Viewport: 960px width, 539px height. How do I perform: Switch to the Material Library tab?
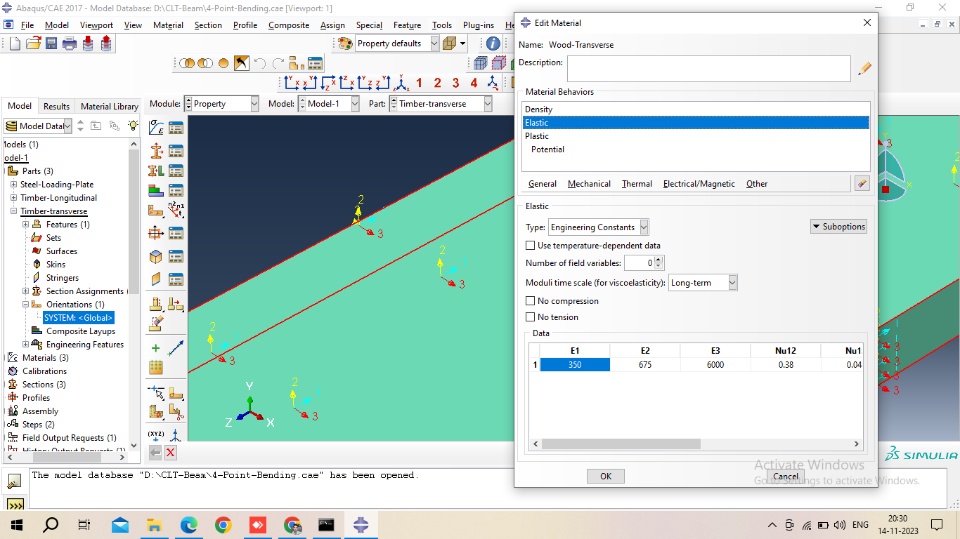109,106
